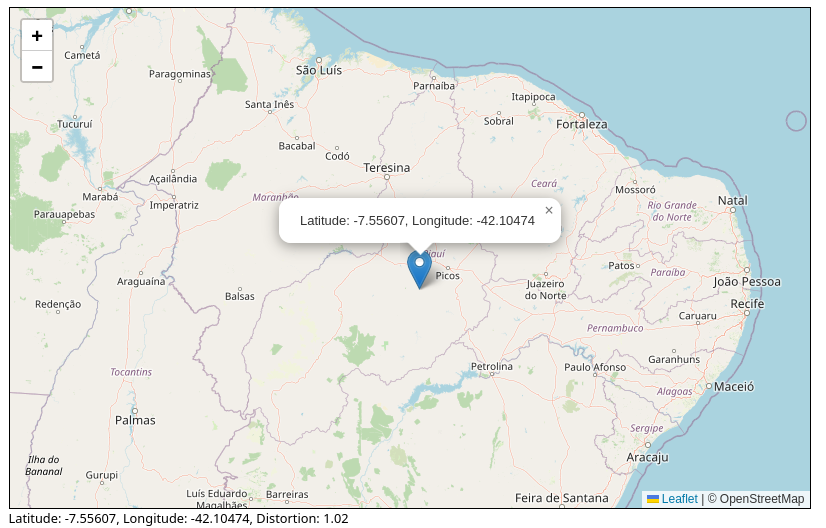
Task: Open the Leaflet attribution link
Action: point(679,499)
